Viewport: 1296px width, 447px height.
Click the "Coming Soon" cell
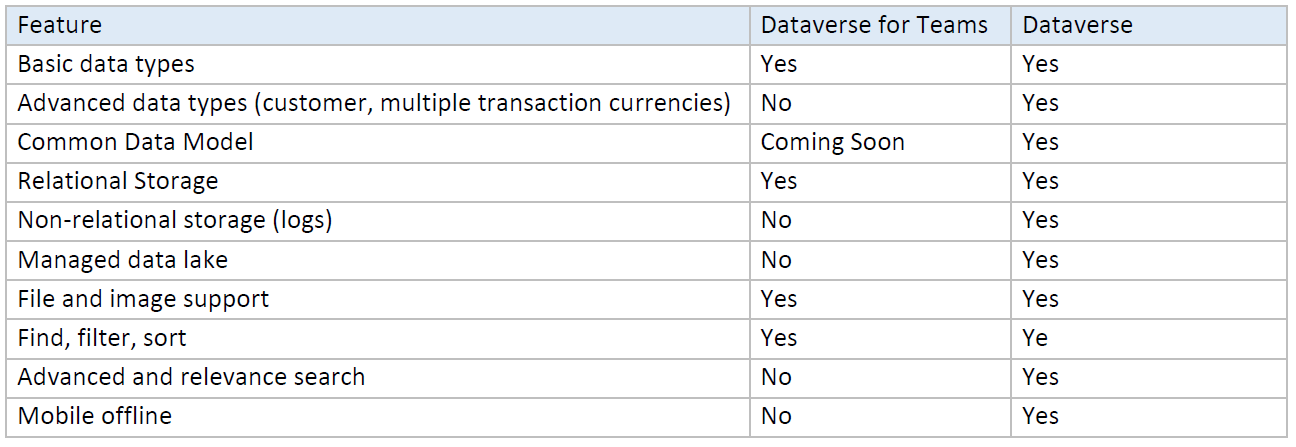832,142
